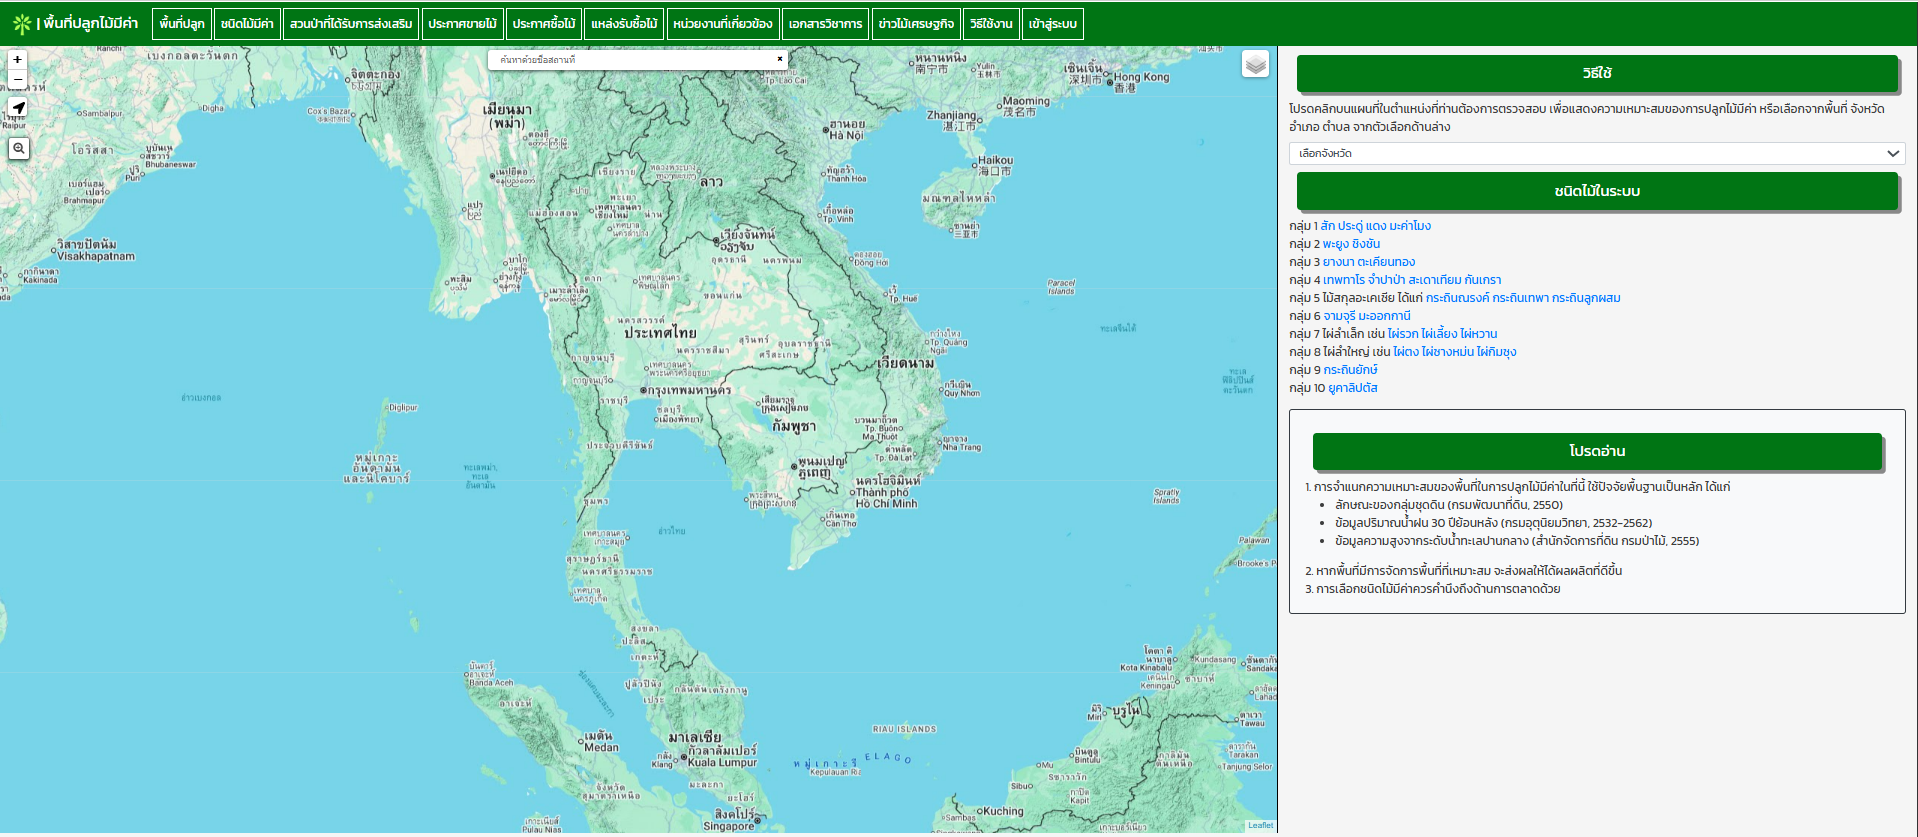This screenshot has width=1918, height=837.
Task: Click the magnifier search icon on map
Action: click(x=18, y=149)
